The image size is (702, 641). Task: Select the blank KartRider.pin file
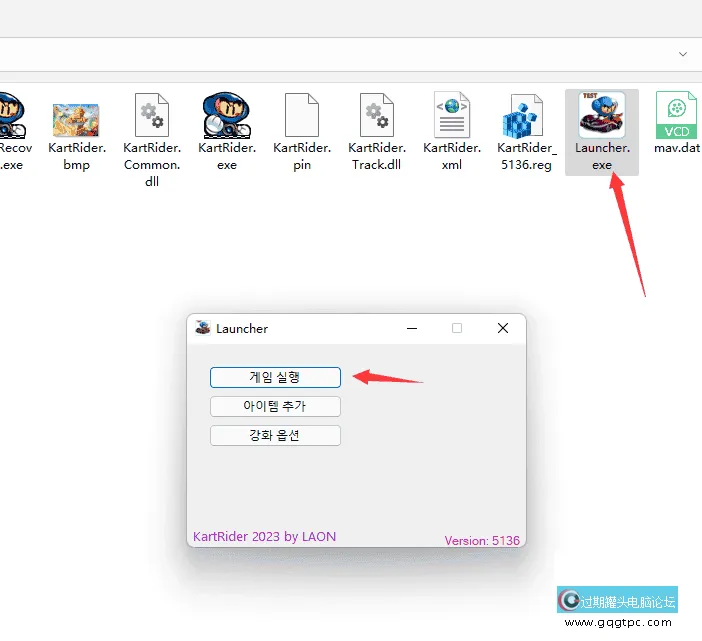(301, 116)
